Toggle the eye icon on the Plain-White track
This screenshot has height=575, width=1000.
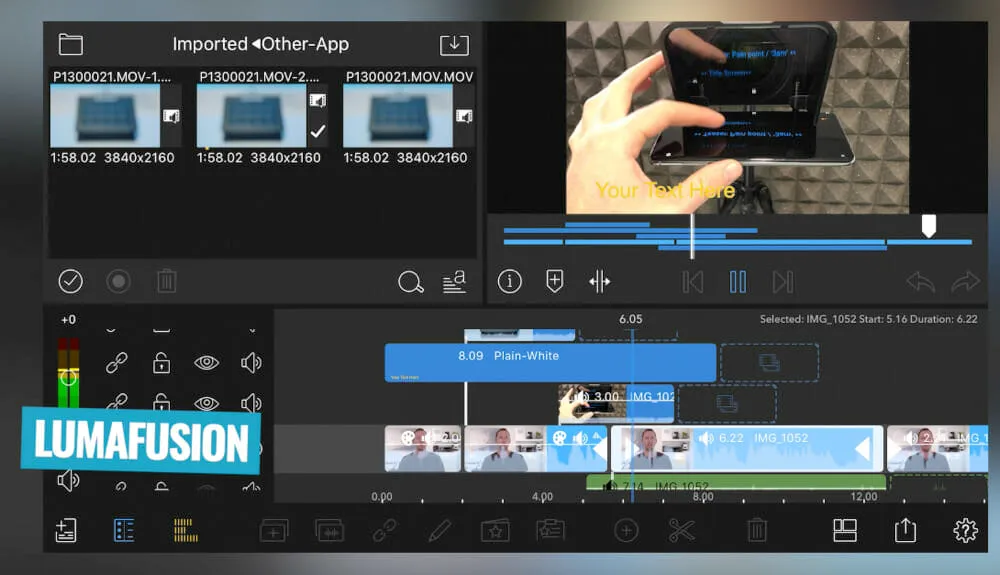(x=206, y=363)
